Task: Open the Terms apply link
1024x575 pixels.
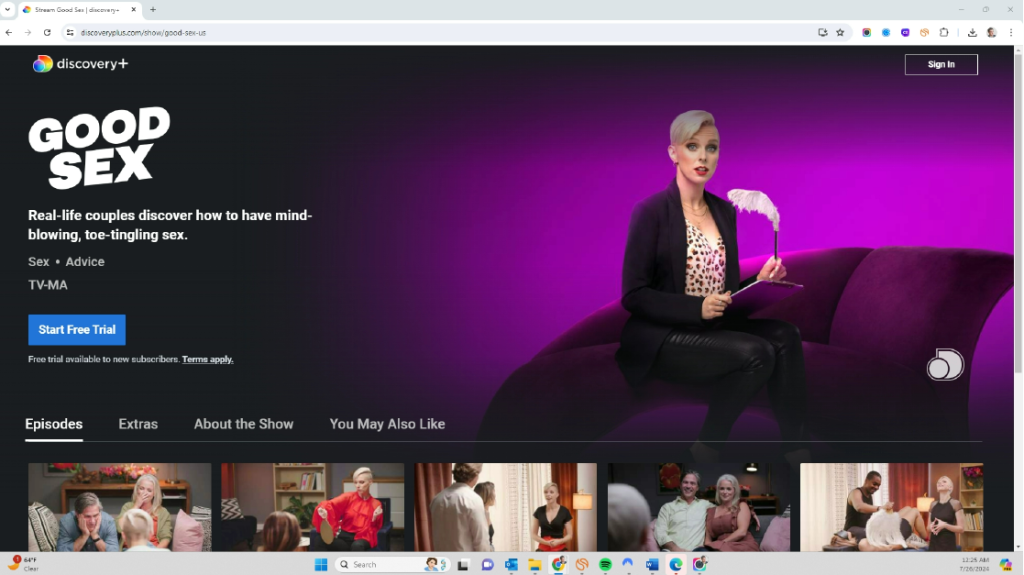Action: click(207, 359)
